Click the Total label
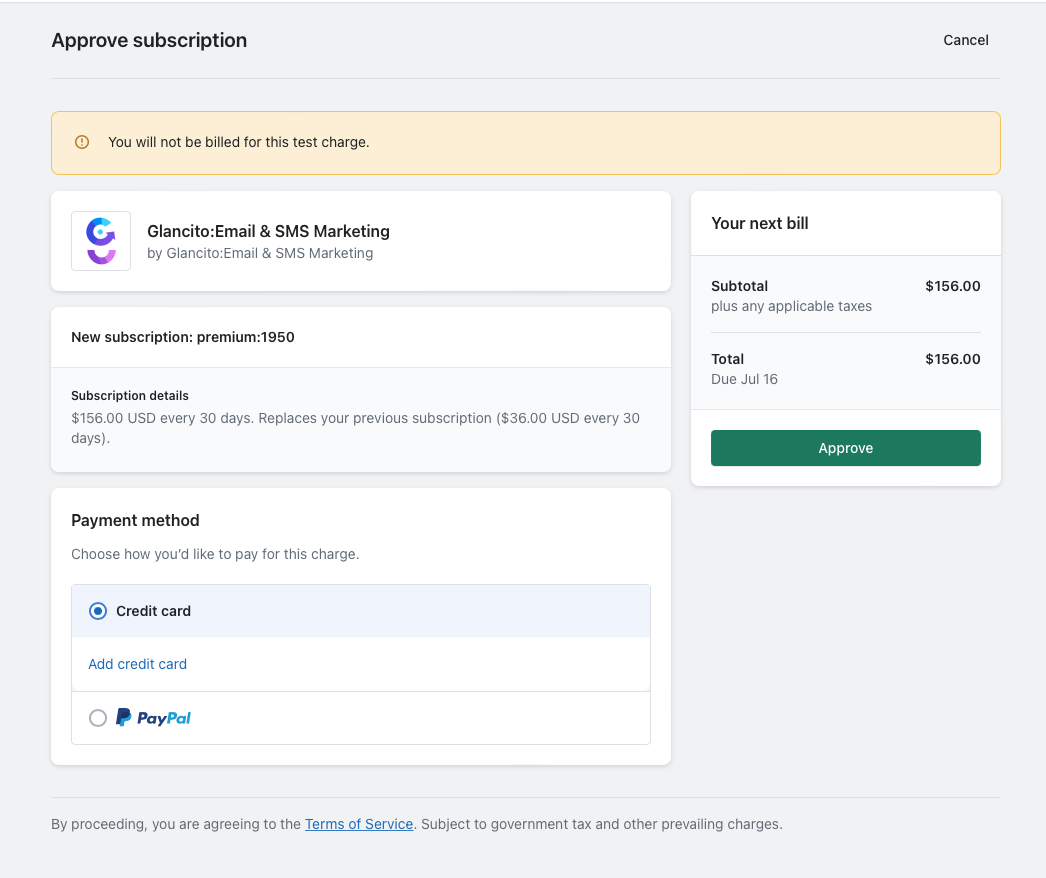 point(727,359)
